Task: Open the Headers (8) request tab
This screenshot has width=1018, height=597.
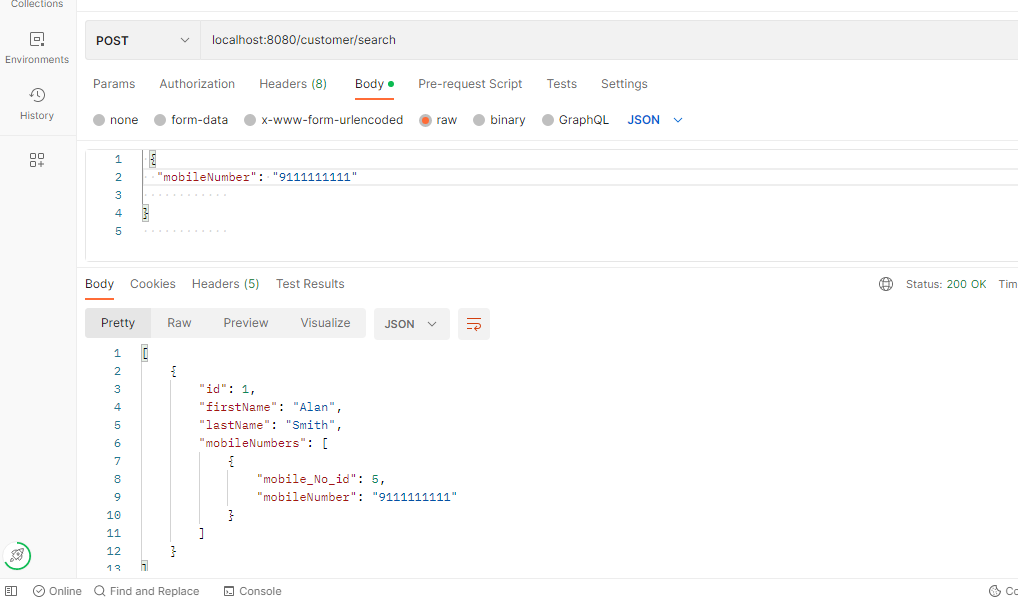Action: 293,84
